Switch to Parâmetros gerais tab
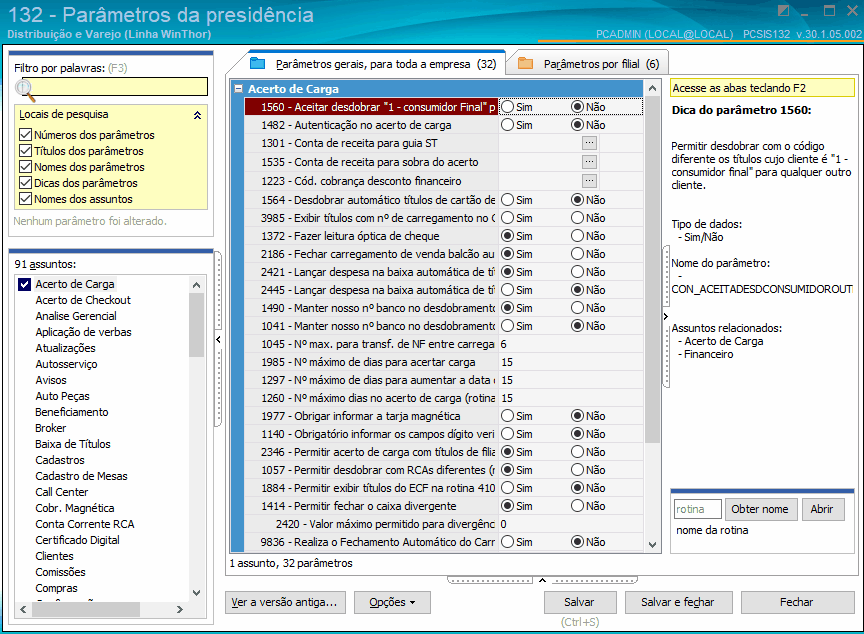The height and width of the screenshot is (634, 864). 367,64
